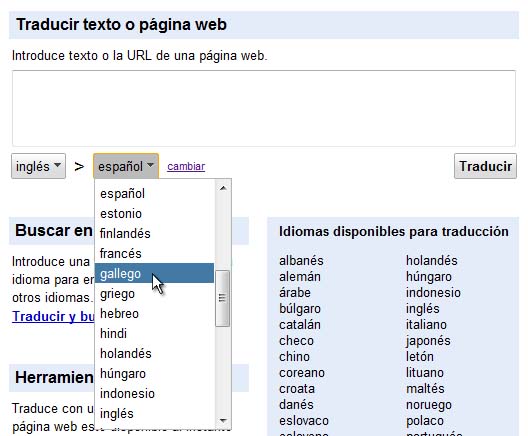Click indonesio in available languages panel
This screenshot has height=436, width=528.
[x=433, y=293]
